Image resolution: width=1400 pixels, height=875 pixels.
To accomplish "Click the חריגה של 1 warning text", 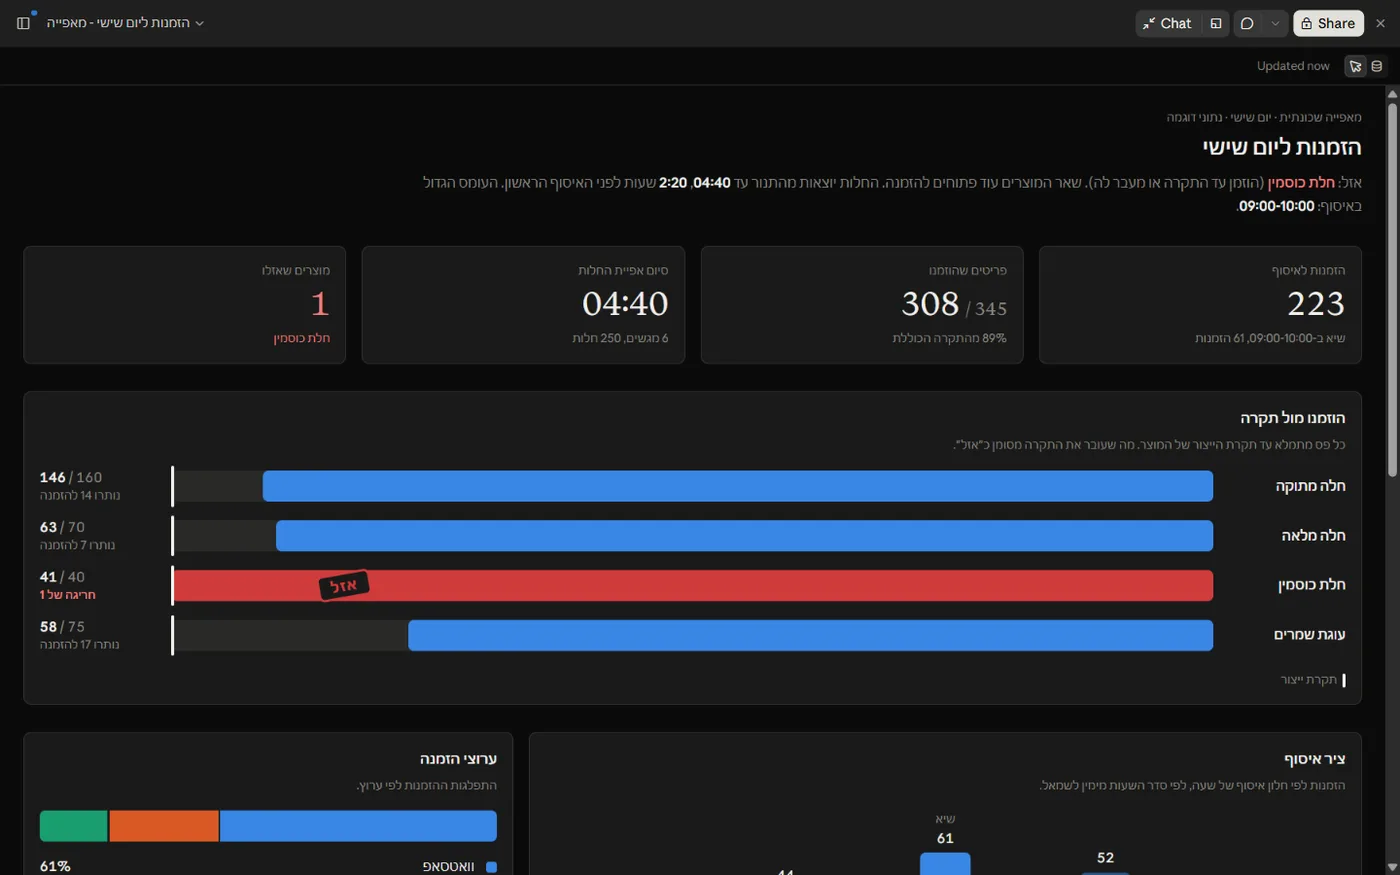I will point(67,595).
